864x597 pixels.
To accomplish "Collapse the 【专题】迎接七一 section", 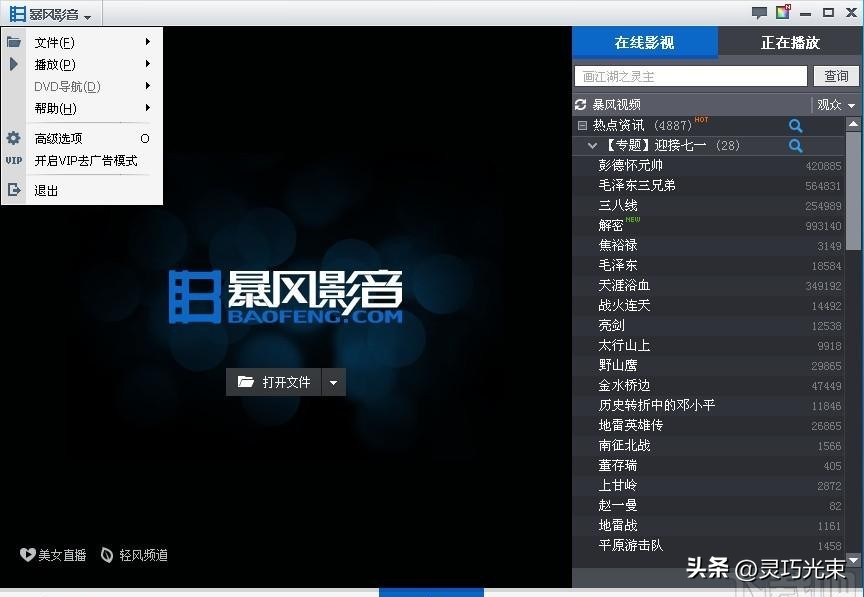I will [x=592, y=145].
